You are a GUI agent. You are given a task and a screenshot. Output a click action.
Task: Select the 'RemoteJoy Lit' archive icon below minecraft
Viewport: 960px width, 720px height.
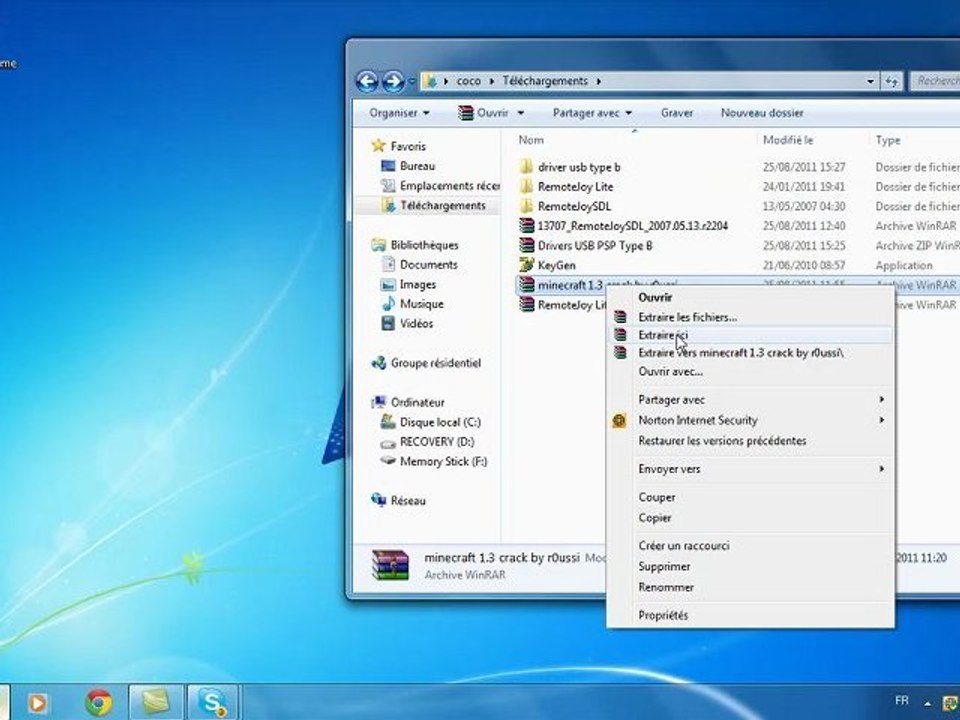526,304
